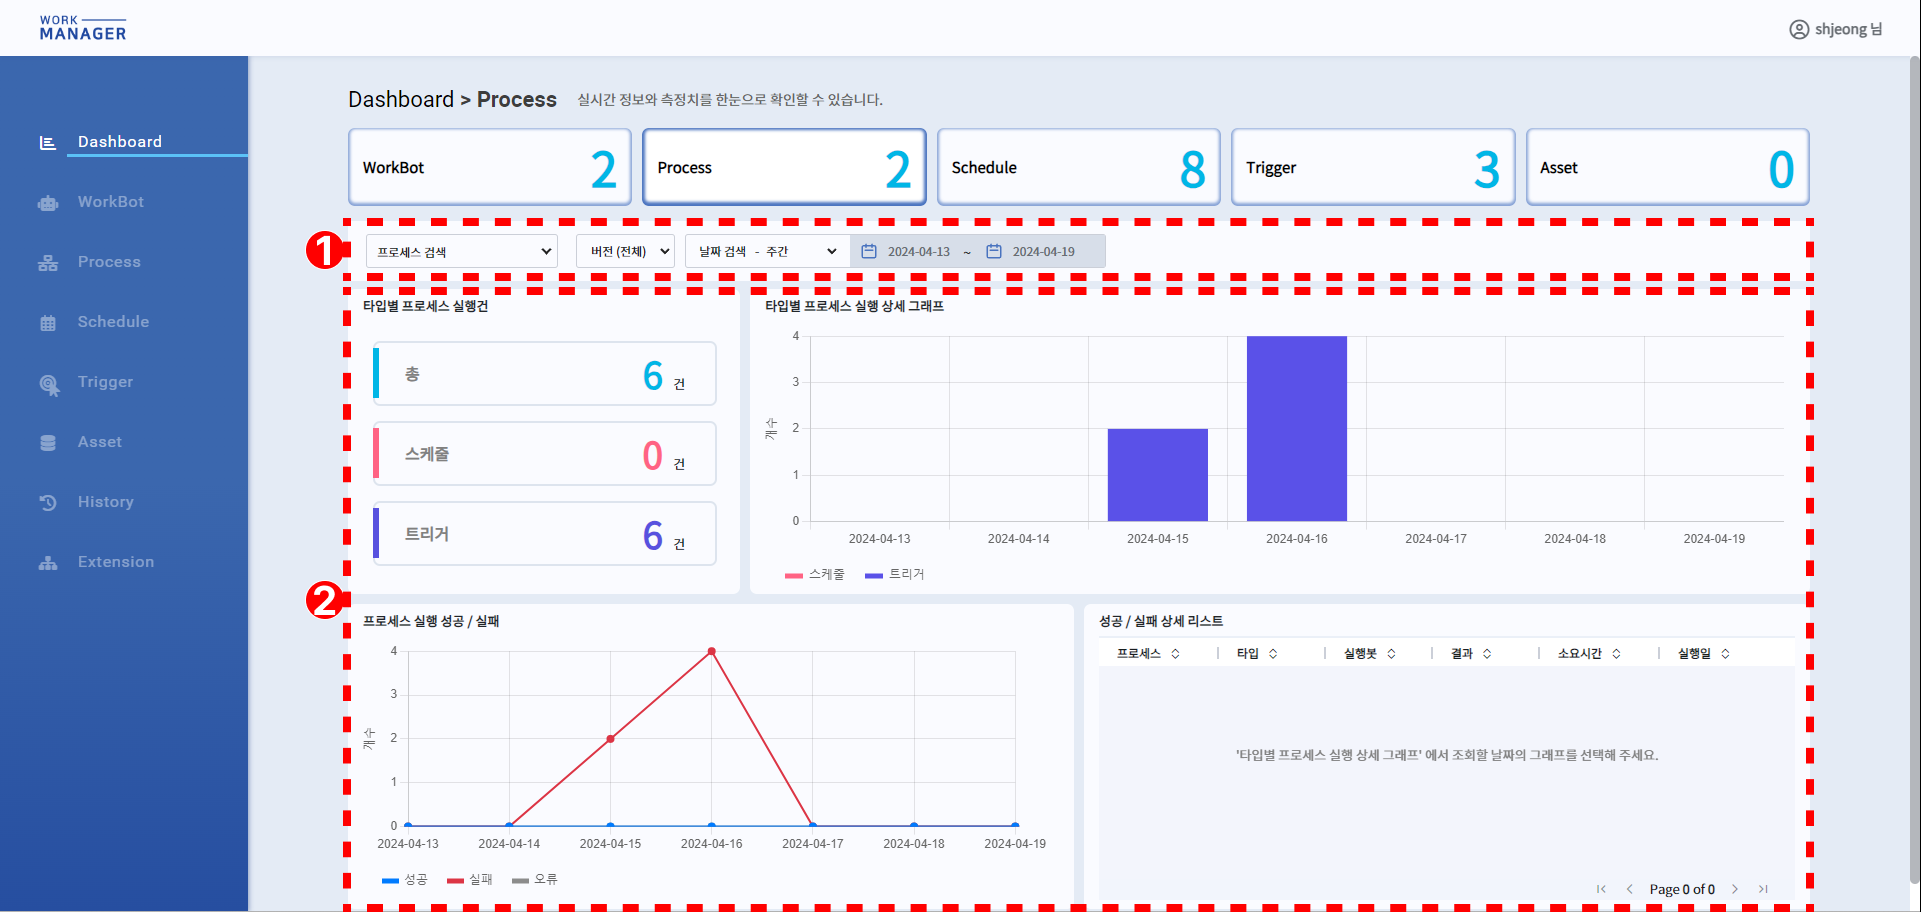Open the 프로세스 검색 dropdown
This screenshot has width=1921, height=912.
click(x=462, y=251)
